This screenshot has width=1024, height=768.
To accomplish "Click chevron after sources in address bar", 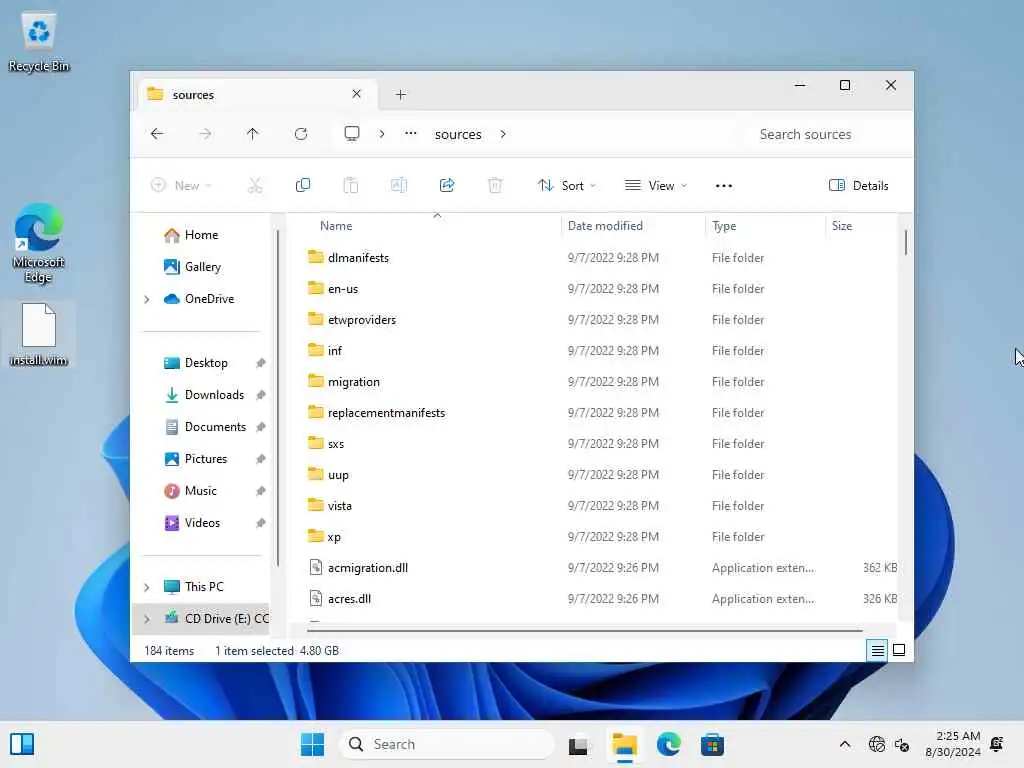I will pyautogui.click(x=503, y=134).
